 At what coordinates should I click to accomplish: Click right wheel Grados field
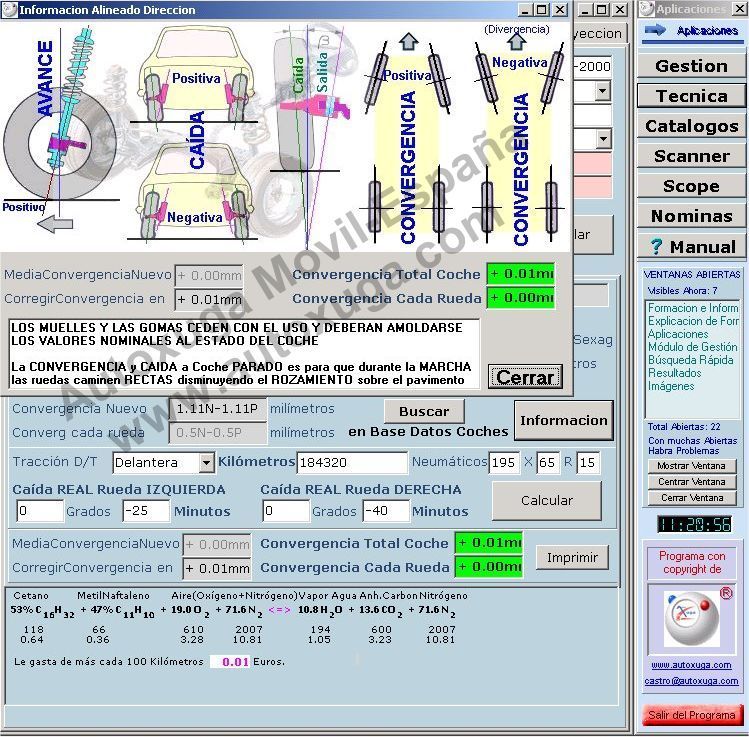coord(286,511)
